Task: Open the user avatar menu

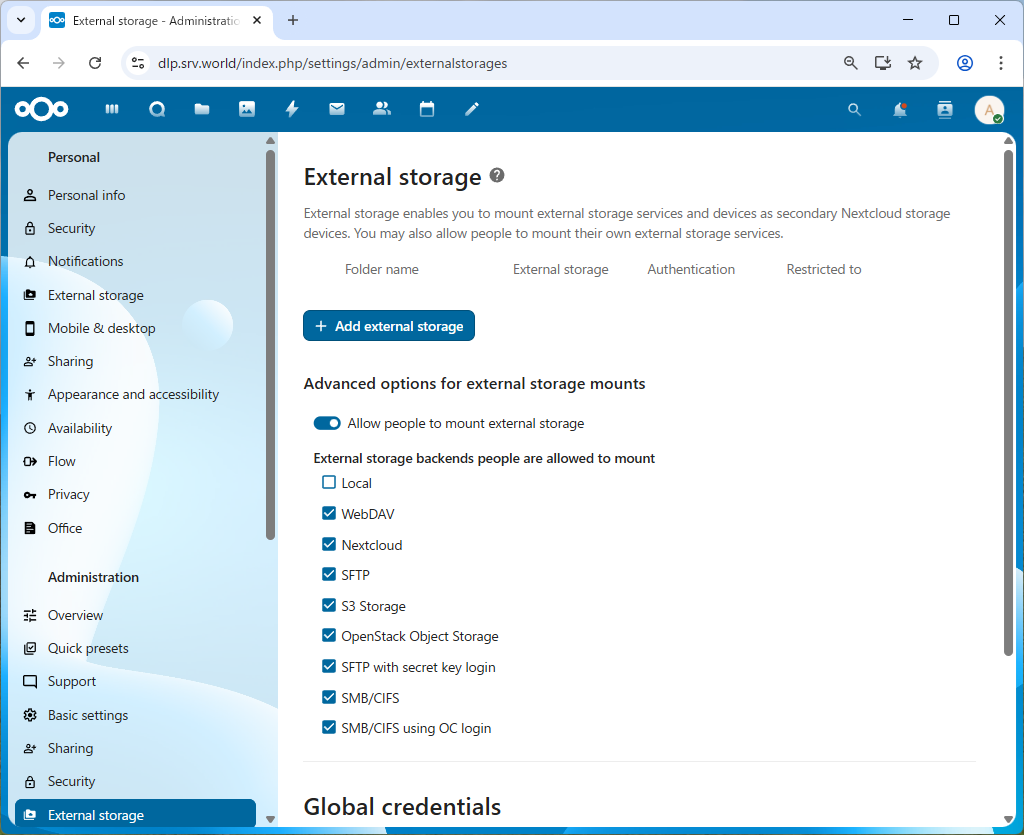Action: click(989, 110)
